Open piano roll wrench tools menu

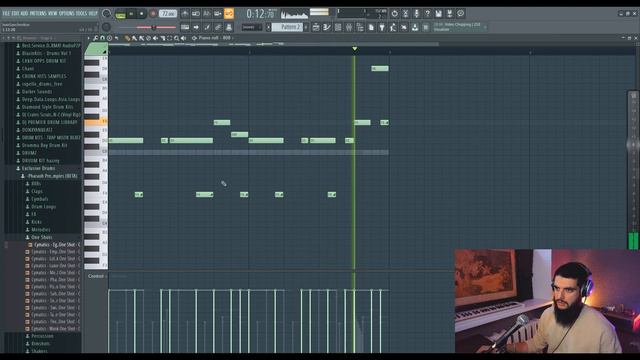point(96,38)
